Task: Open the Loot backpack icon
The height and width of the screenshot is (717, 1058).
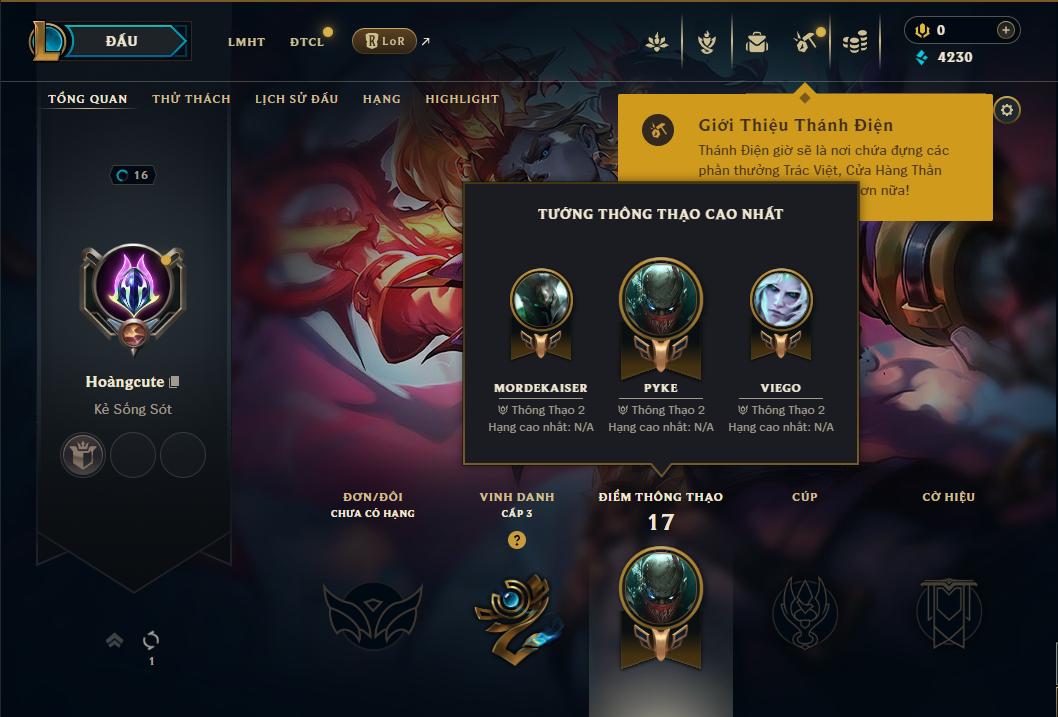Action: pyautogui.click(x=756, y=42)
